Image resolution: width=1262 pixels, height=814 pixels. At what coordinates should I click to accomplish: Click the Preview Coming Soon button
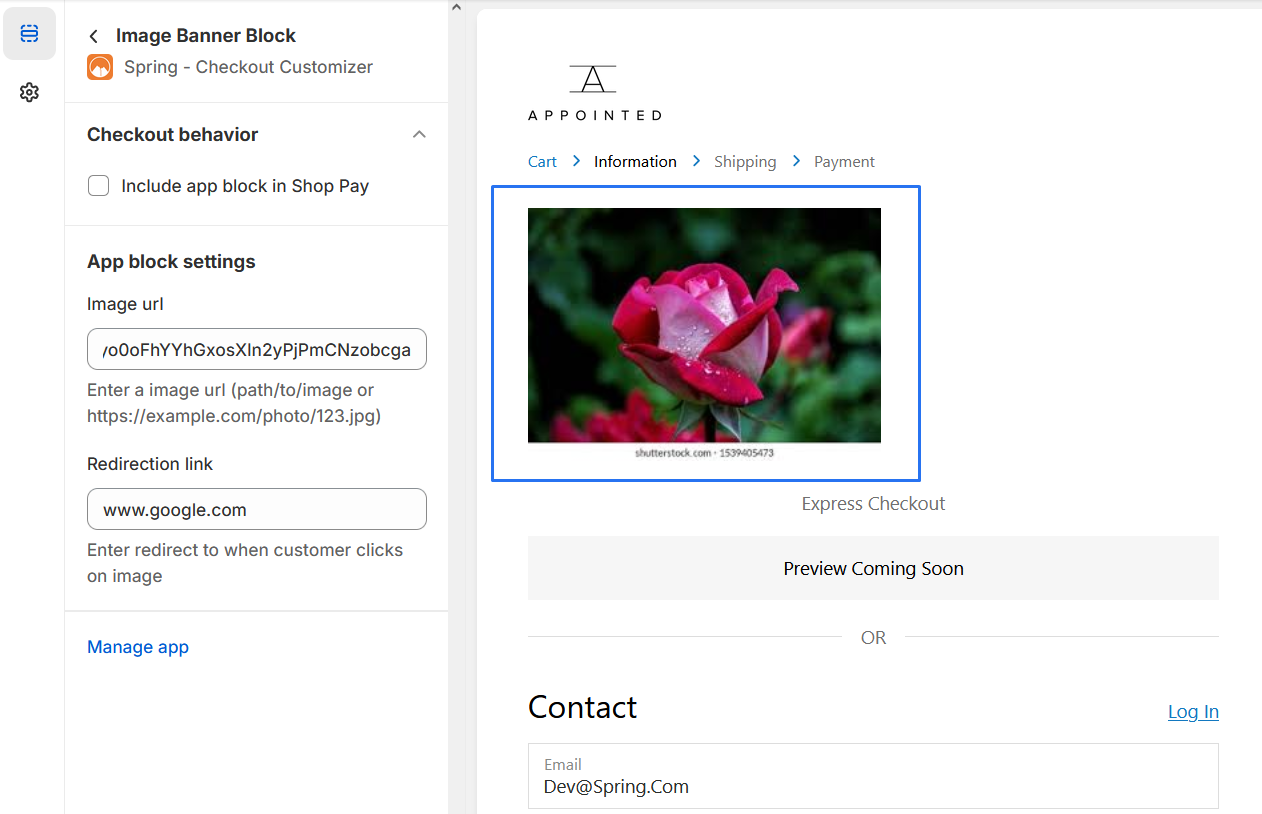click(873, 568)
